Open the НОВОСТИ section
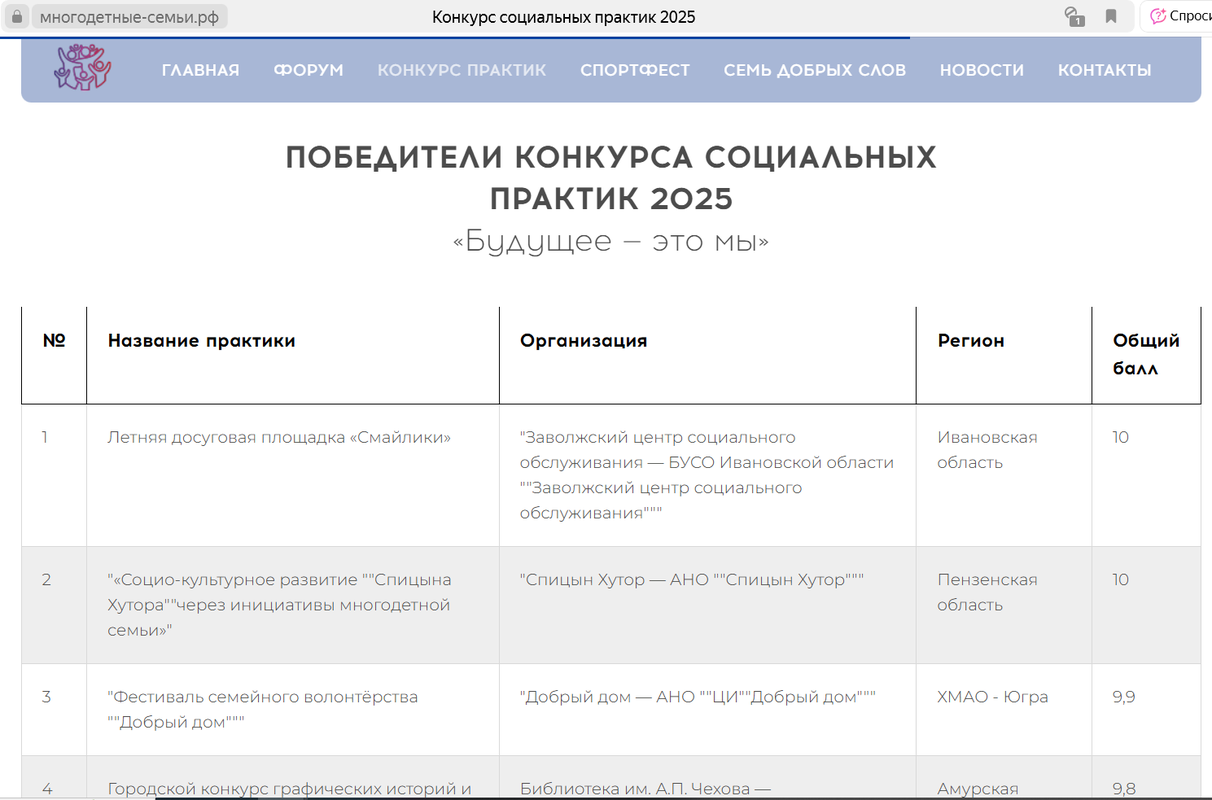This screenshot has width=1212, height=800. 981,70
